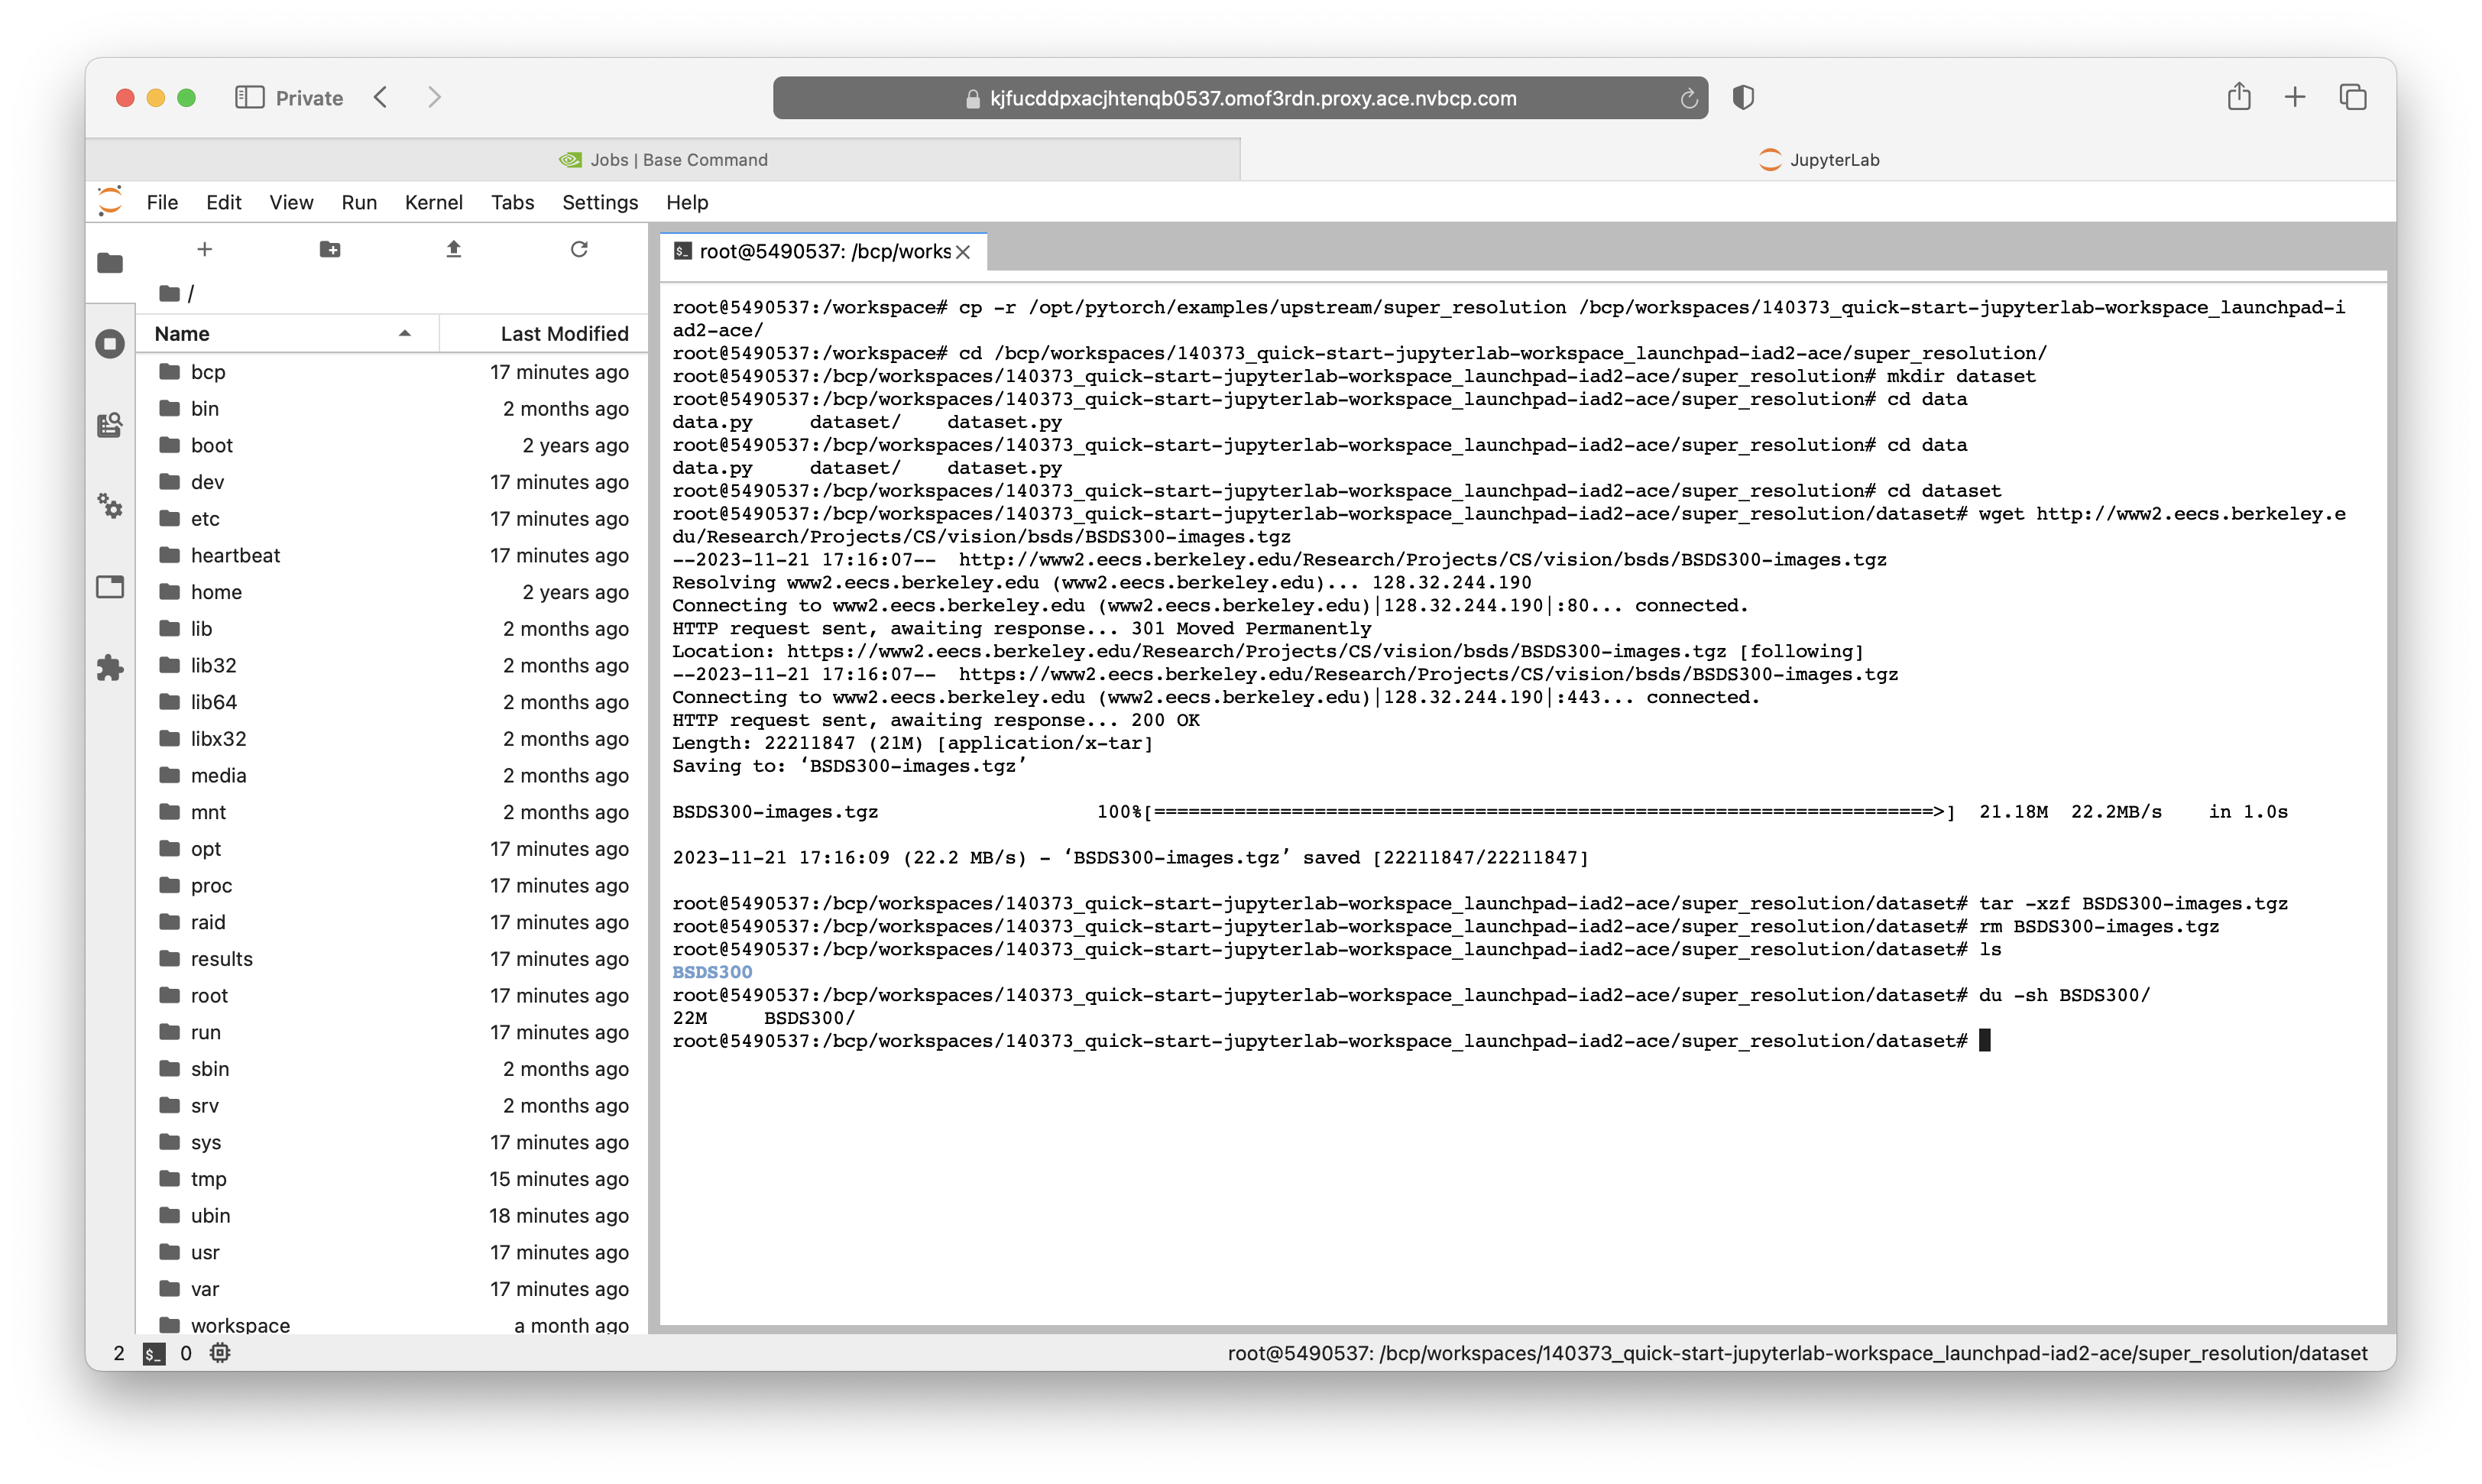Select the media folder
This screenshot has width=2482, height=1484.
click(x=392, y=775)
